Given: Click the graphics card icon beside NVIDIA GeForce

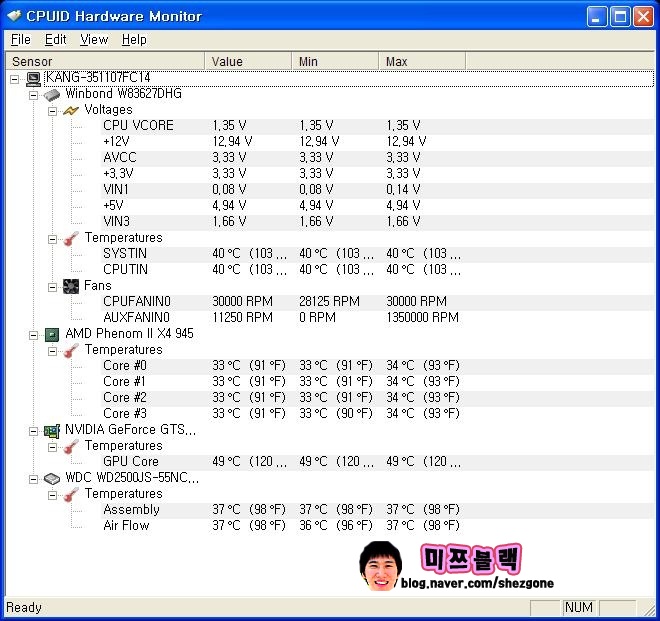Looking at the screenshot, I should [x=52, y=431].
